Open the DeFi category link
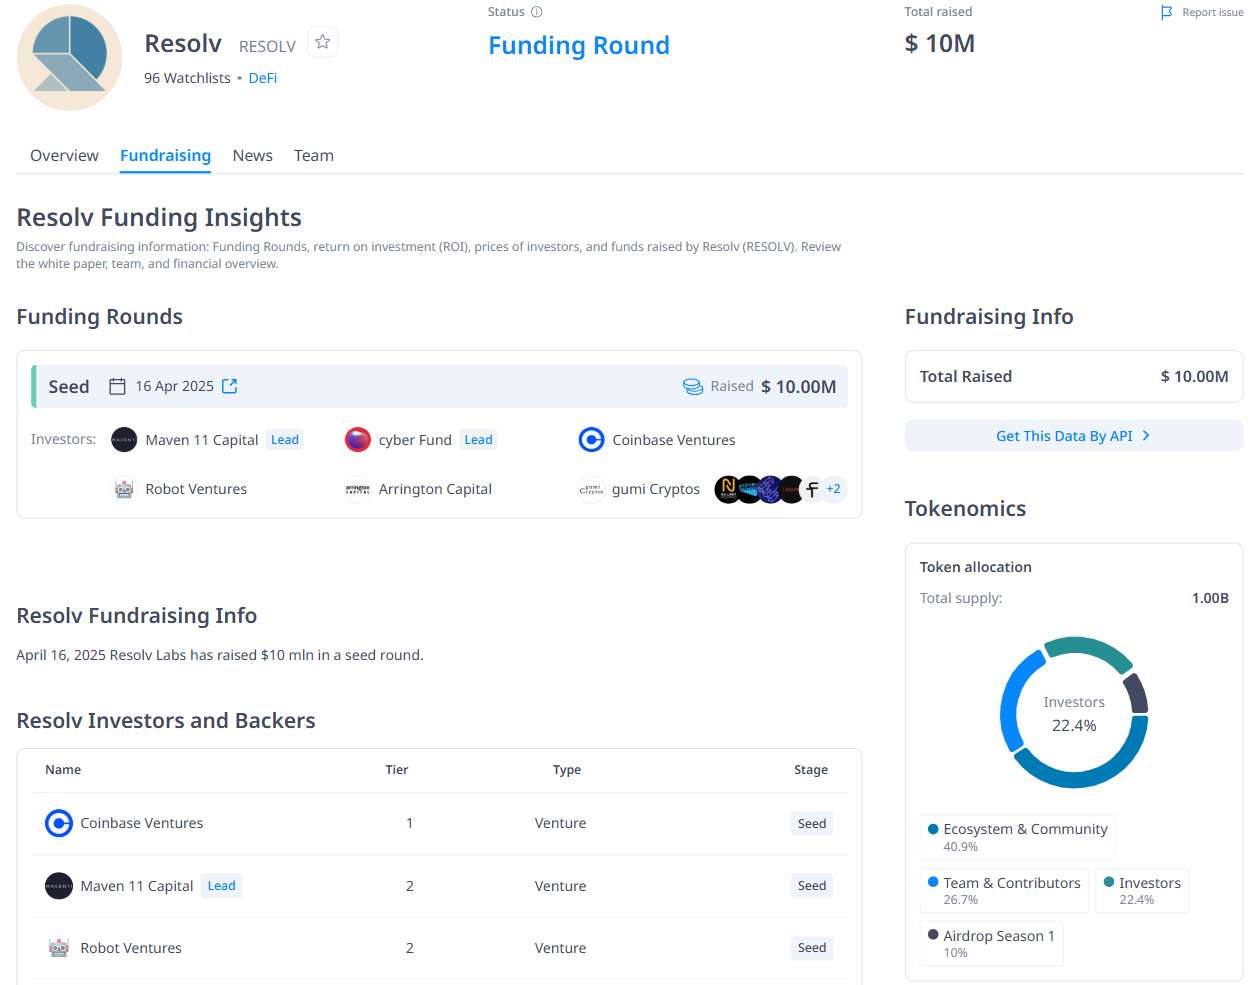 [x=263, y=78]
